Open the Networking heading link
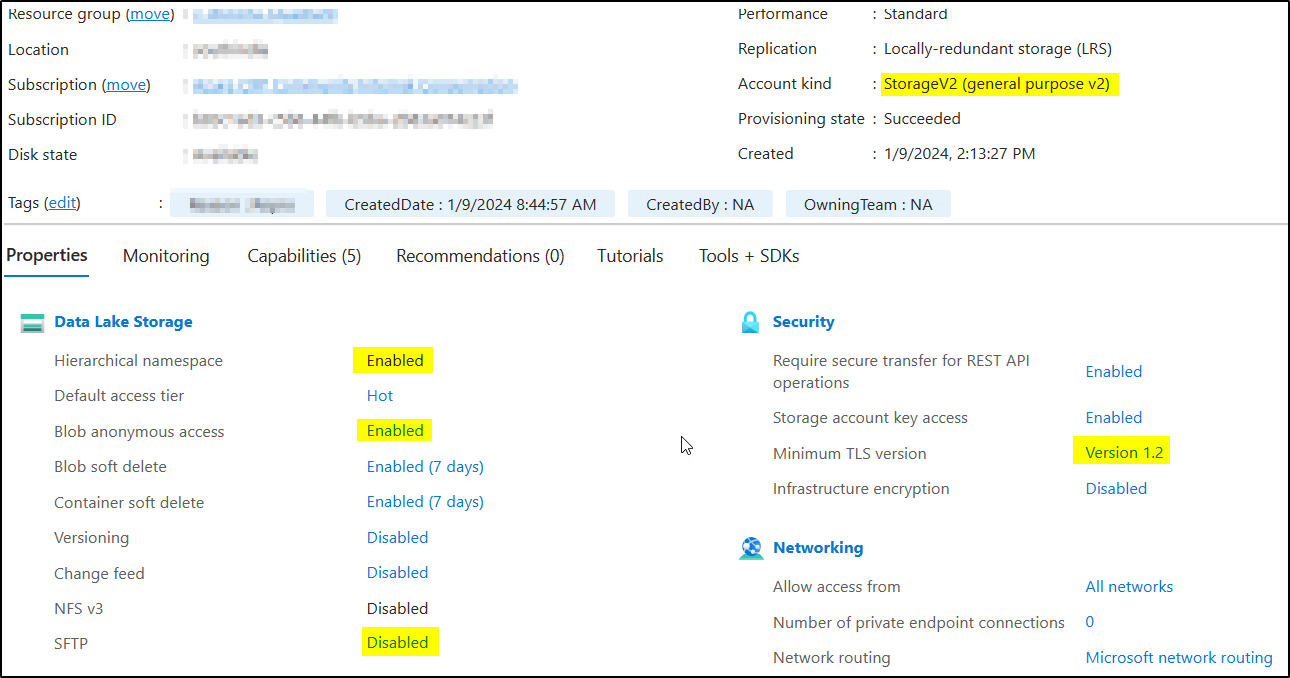Image resolution: width=1290 pixels, height=678 pixels. (x=818, y=548)
